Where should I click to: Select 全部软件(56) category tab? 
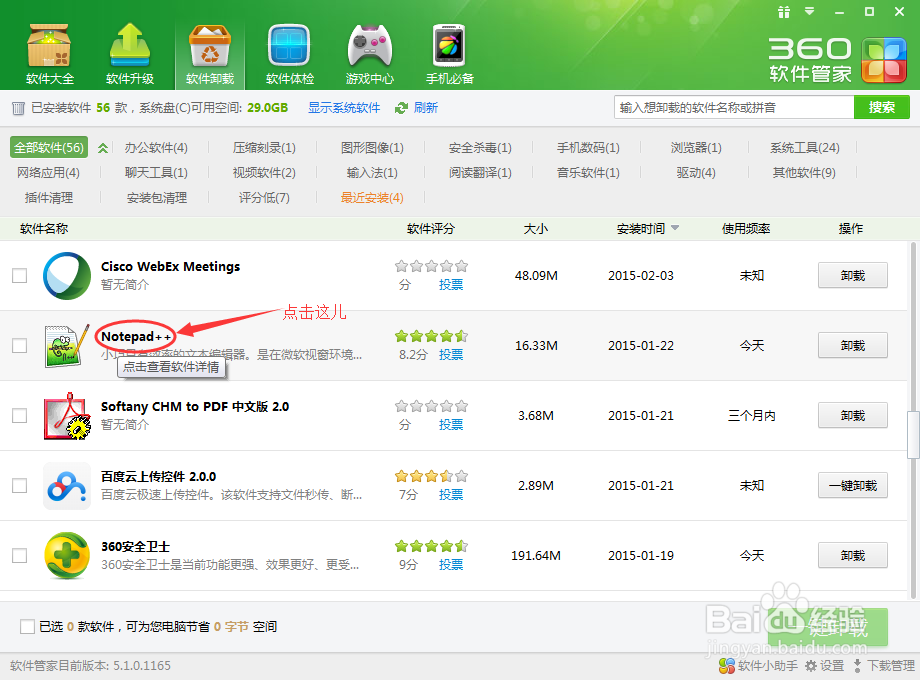(x=49, y=147)
